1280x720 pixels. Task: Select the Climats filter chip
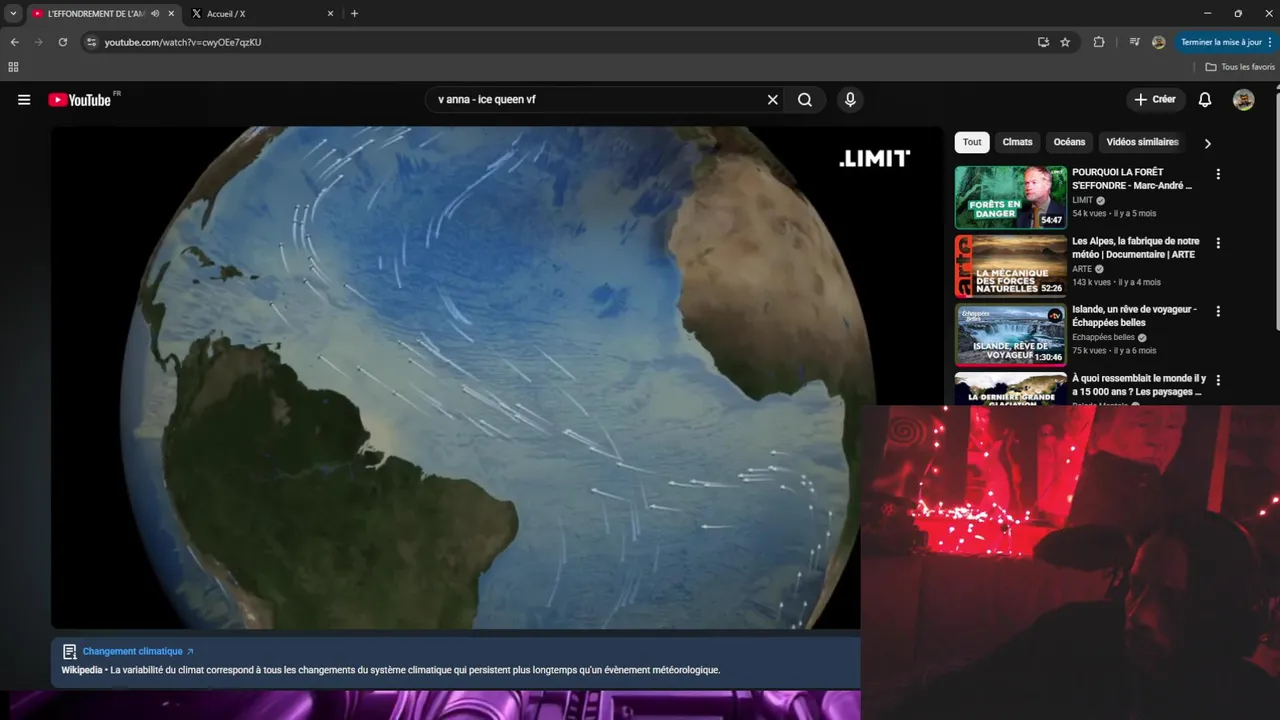pyautogui.click(x=1017, y=142)
